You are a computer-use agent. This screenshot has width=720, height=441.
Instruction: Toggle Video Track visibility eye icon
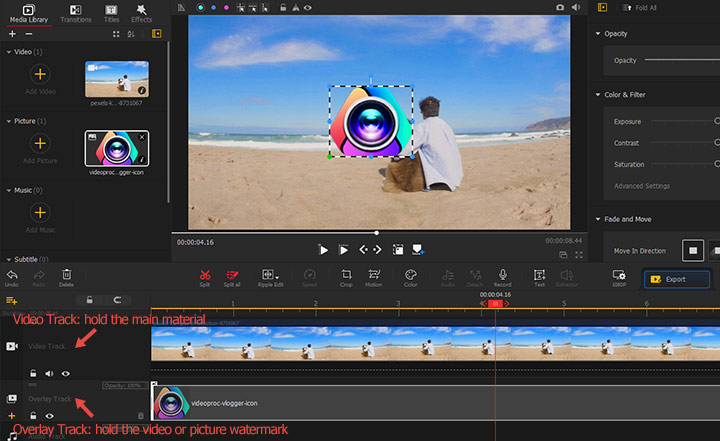coord(66,373)
